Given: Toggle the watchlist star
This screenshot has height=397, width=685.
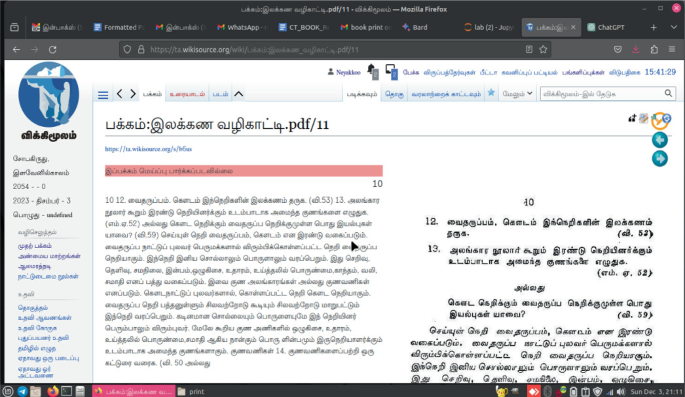Looking at the screenshot, I should 491,93.
